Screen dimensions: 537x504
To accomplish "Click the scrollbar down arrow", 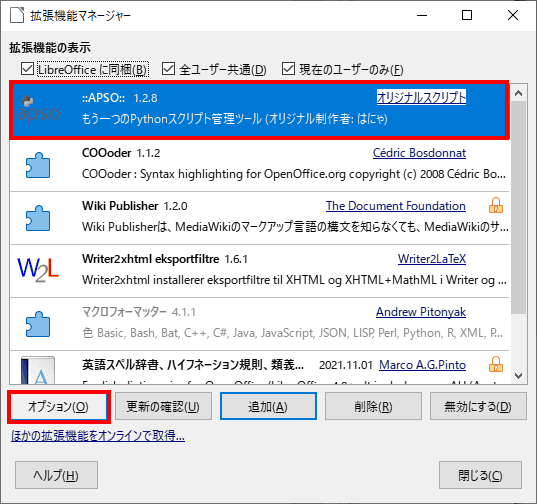I will coord(519,376).
